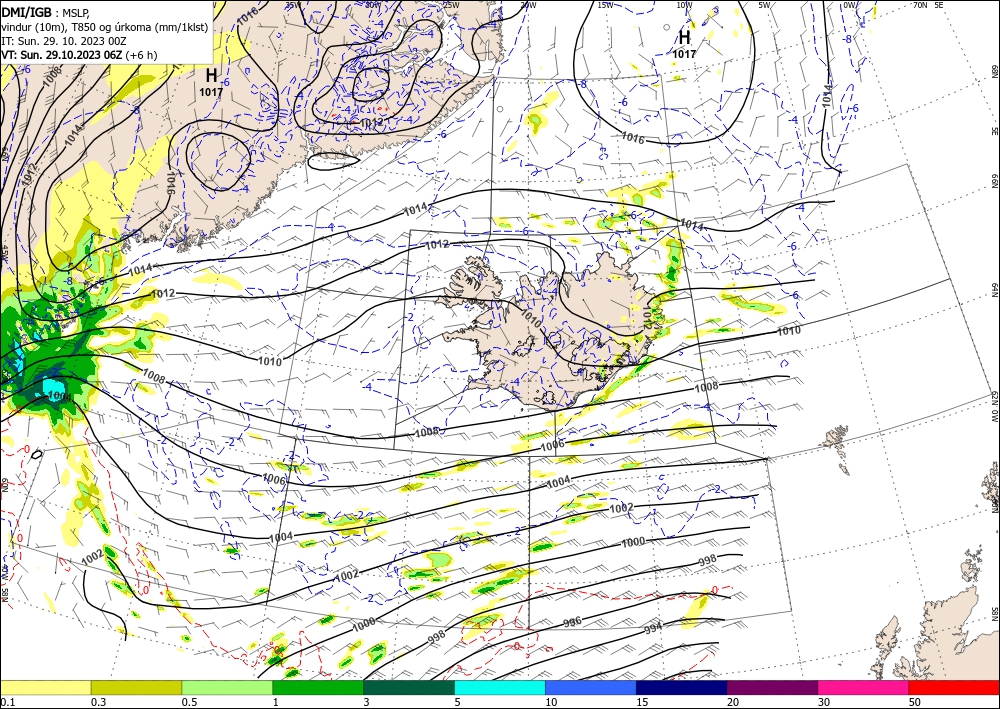This screenshot has width=1000, height=709.
Task: Click the pink 30–50 legend swatch
Action: point(864,687)
